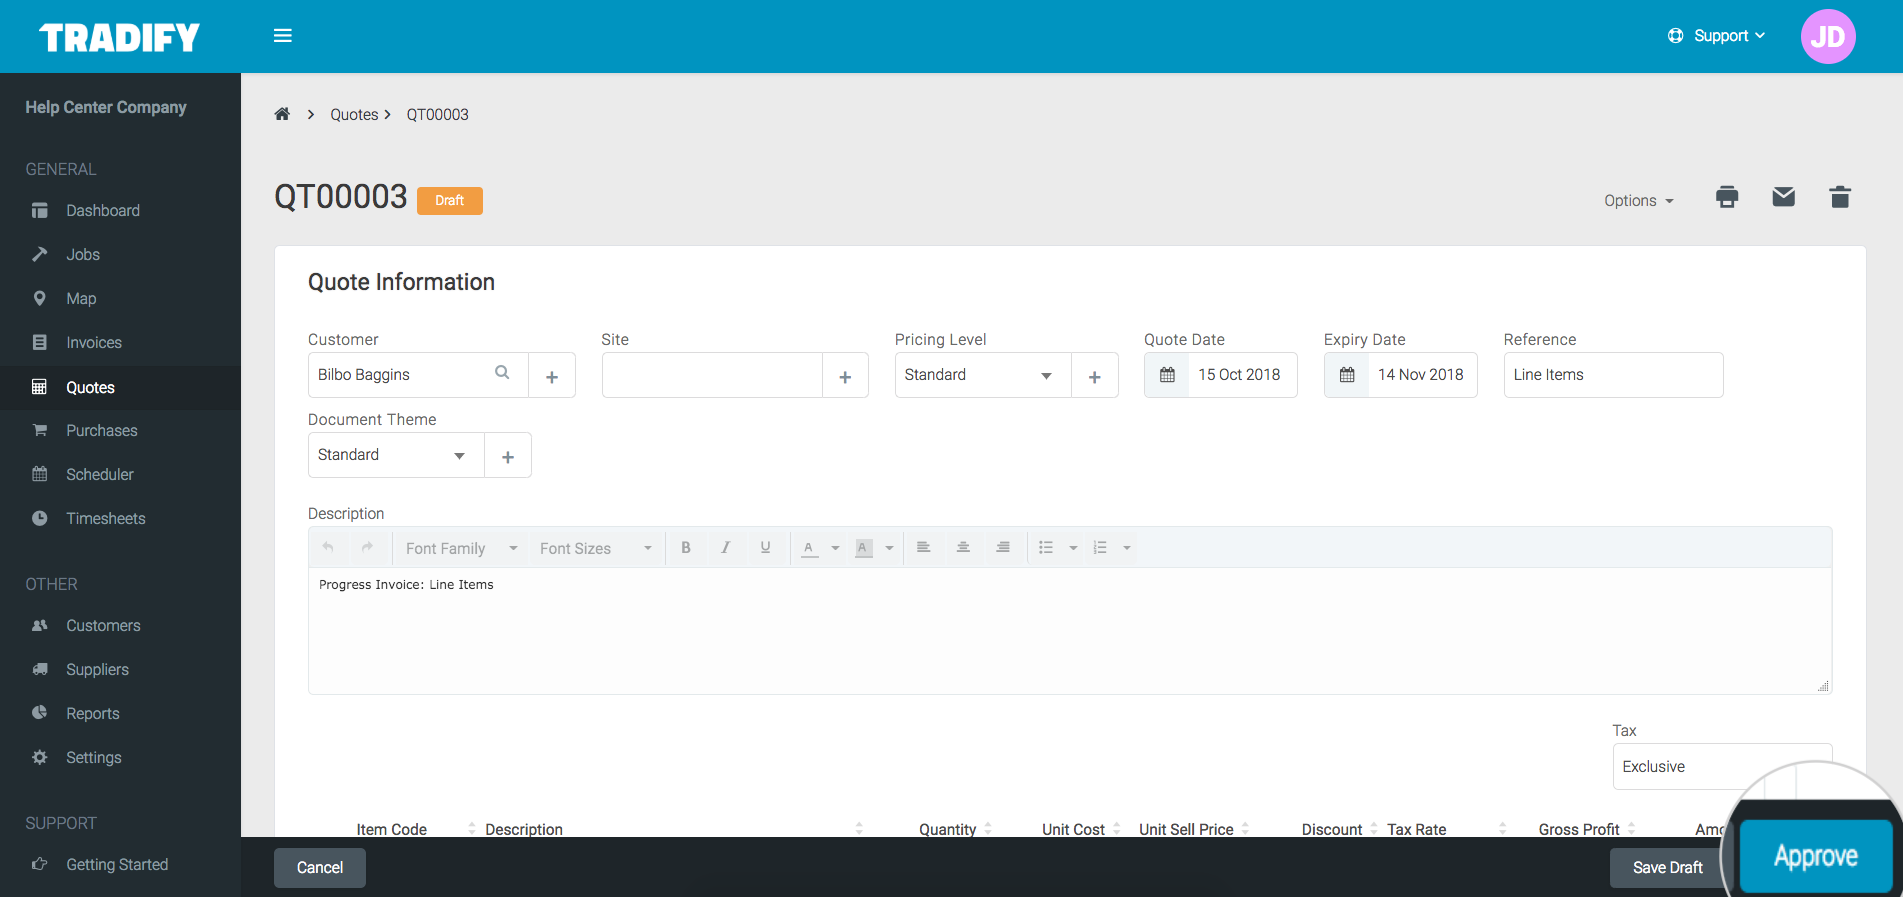Approve the quote

coord(1816,856)
